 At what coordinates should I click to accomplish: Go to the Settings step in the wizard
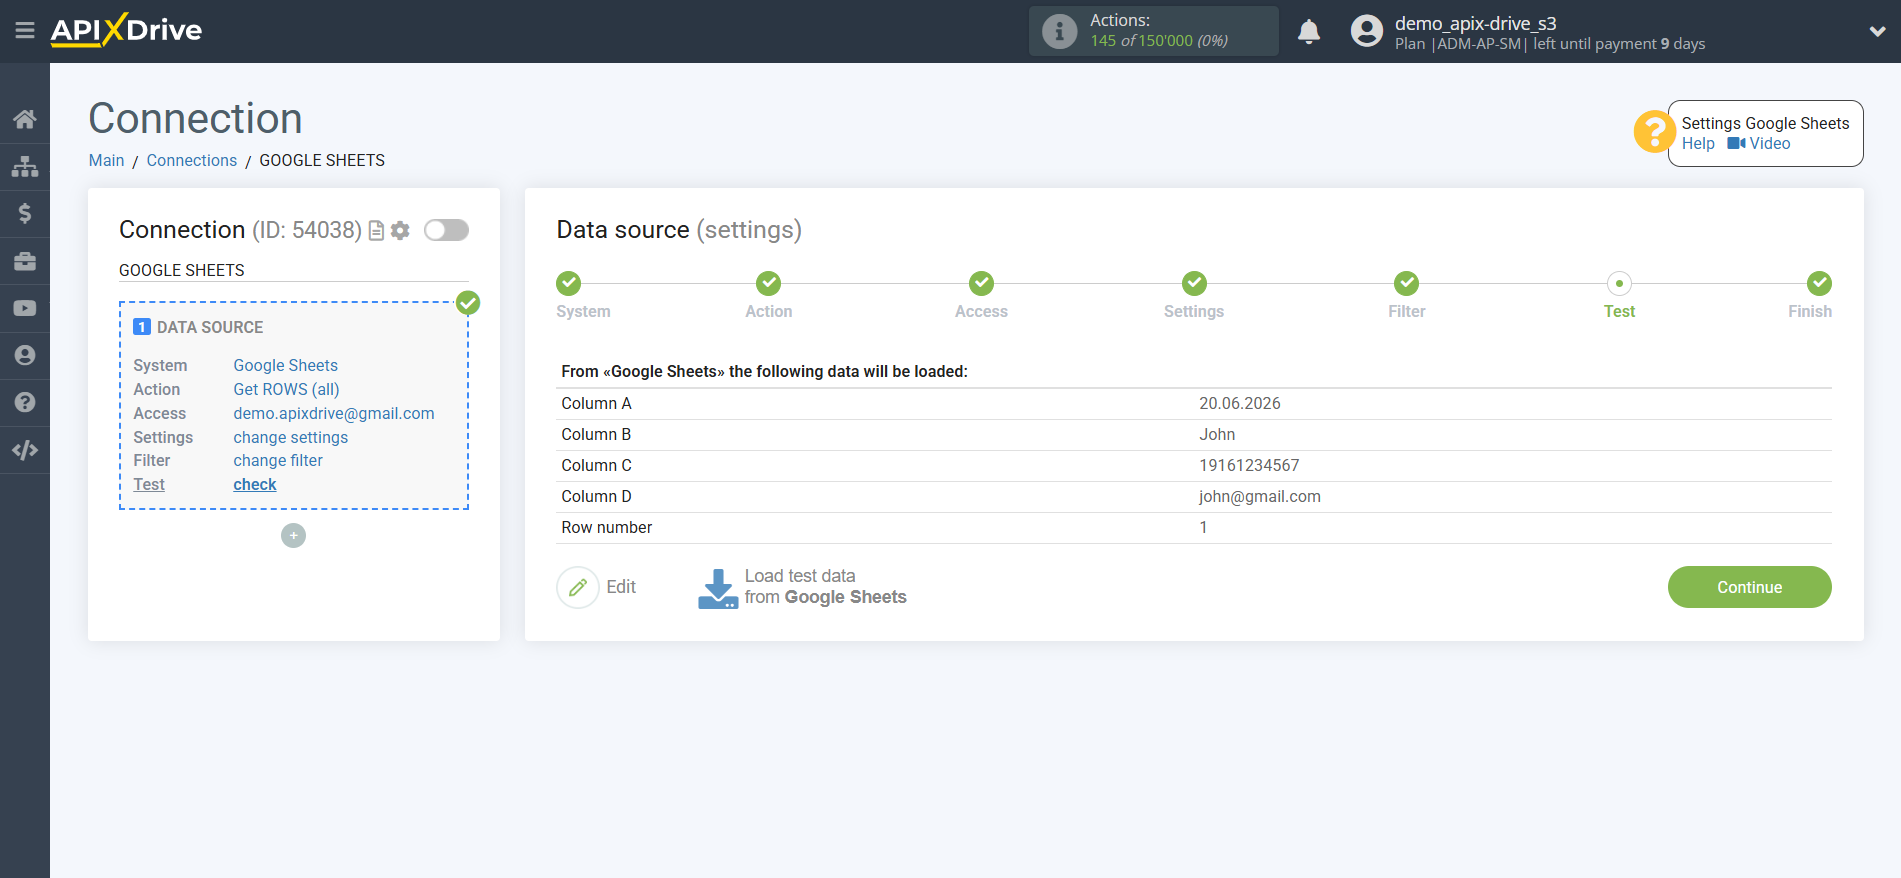(x=1193, y=284)
